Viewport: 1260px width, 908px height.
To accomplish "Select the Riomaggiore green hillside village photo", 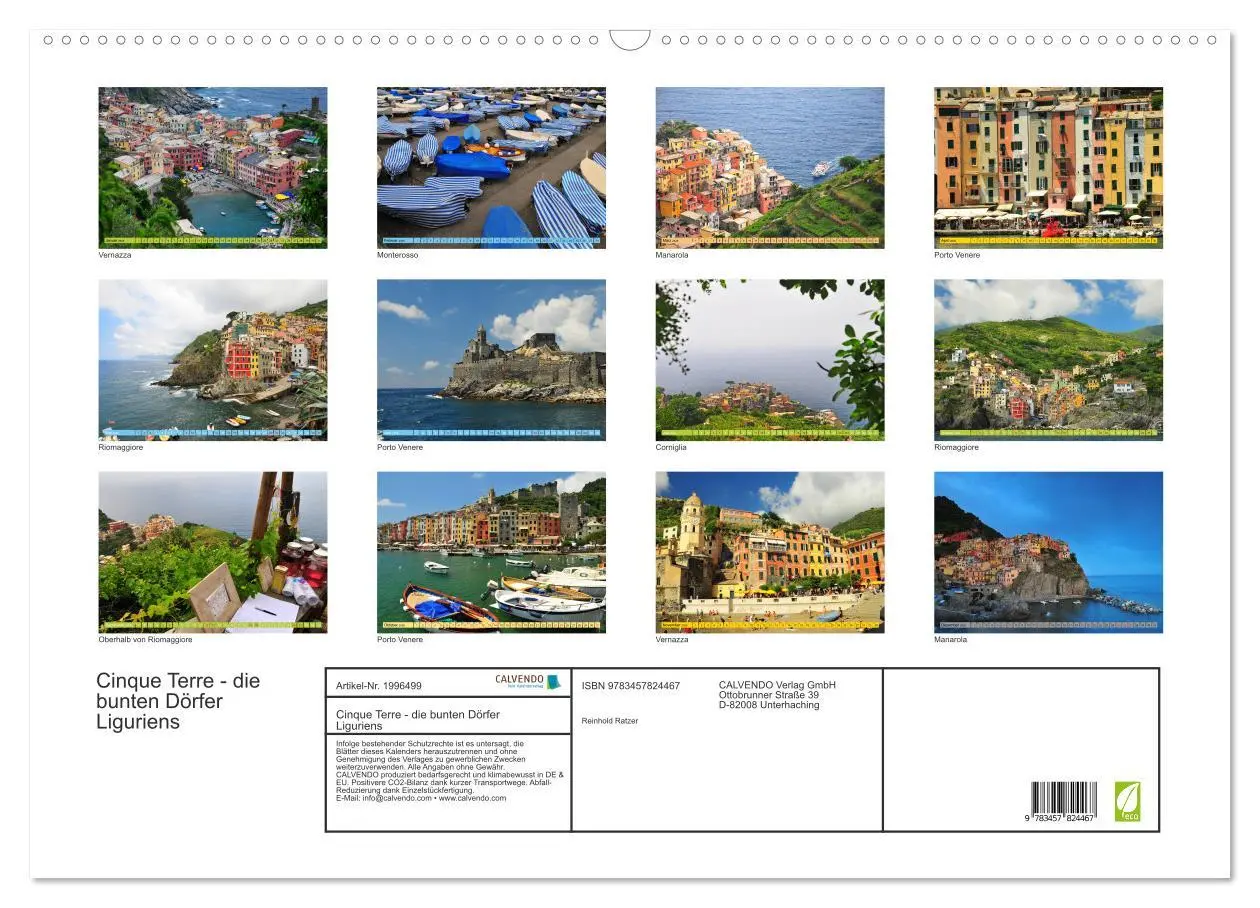I will pyautogui.click(x=1049, y=360).
